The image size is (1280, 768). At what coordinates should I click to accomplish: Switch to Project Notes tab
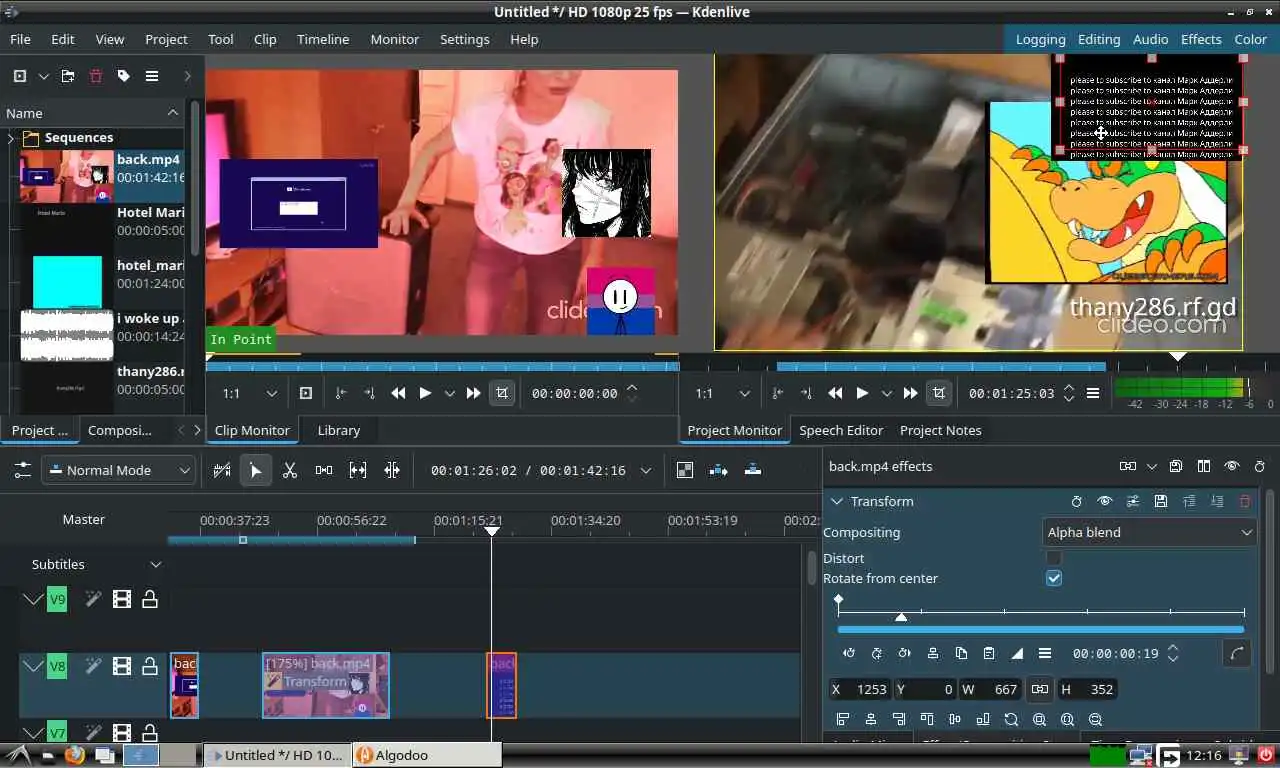(x=941, y=430)
